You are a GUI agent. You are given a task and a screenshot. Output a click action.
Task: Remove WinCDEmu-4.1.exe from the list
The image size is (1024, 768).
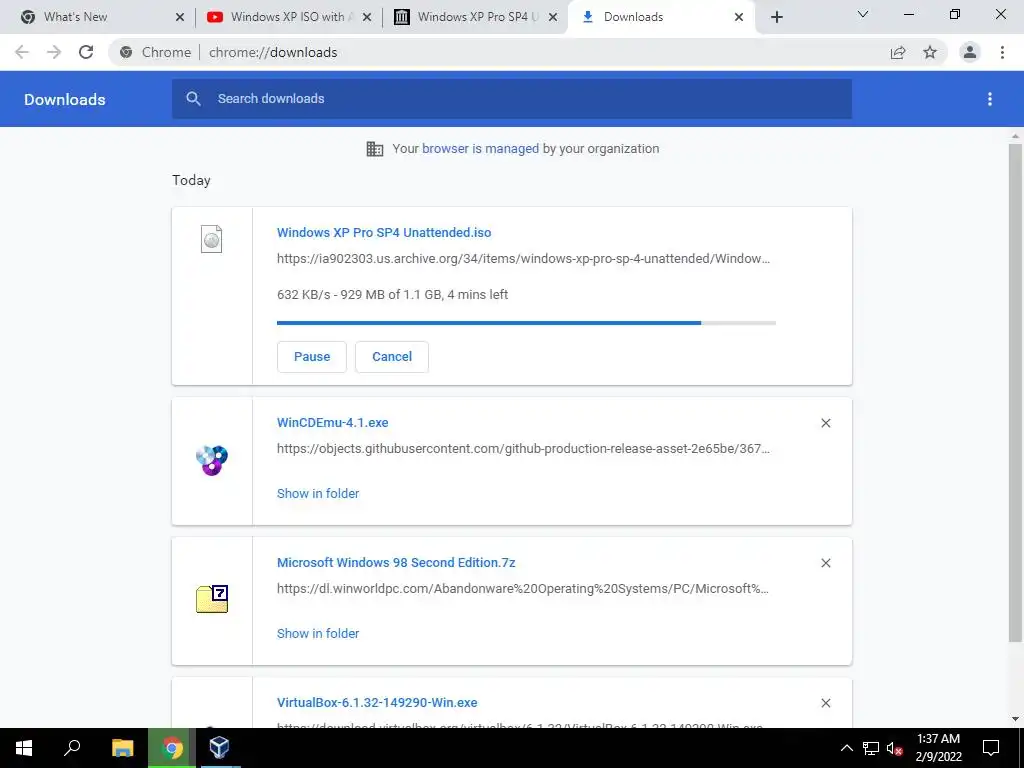click(x=825, y=423)
